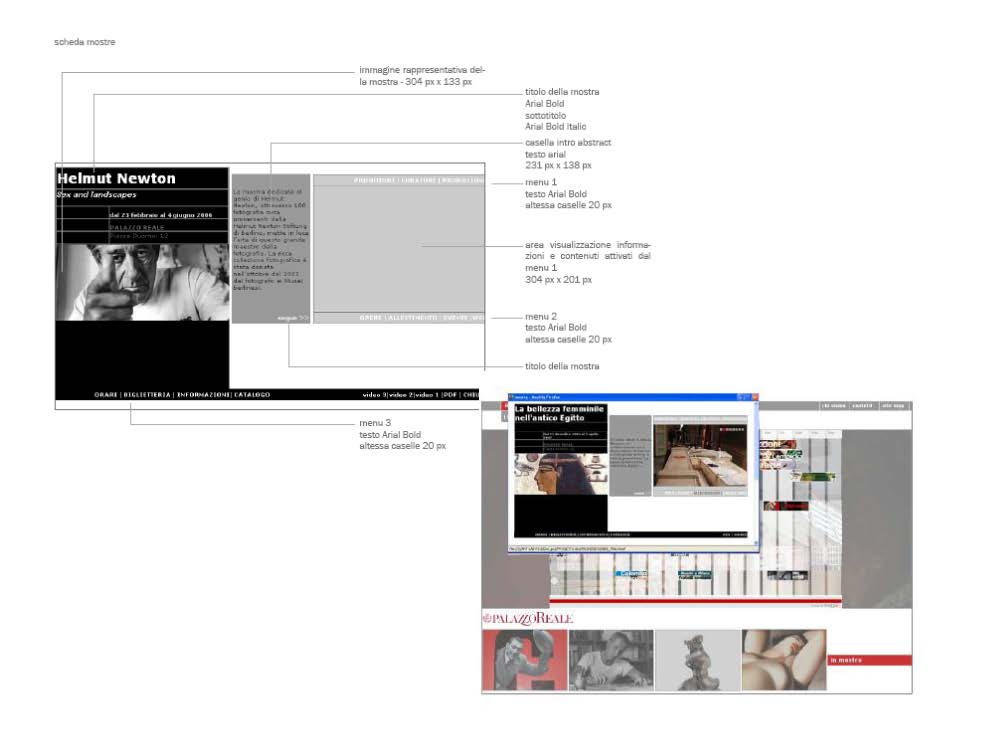This screenshot has height=743, width=990.
Task: Play the 'video 2' link
Action: tap(402, 395)
